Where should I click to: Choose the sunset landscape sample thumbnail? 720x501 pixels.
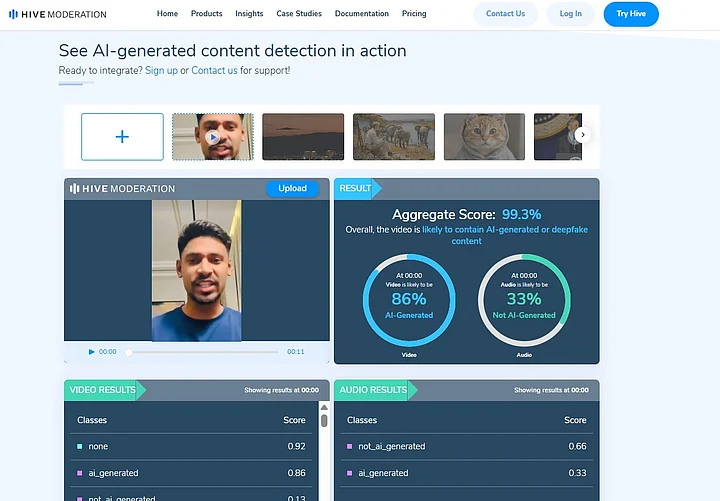pos(303,137)
